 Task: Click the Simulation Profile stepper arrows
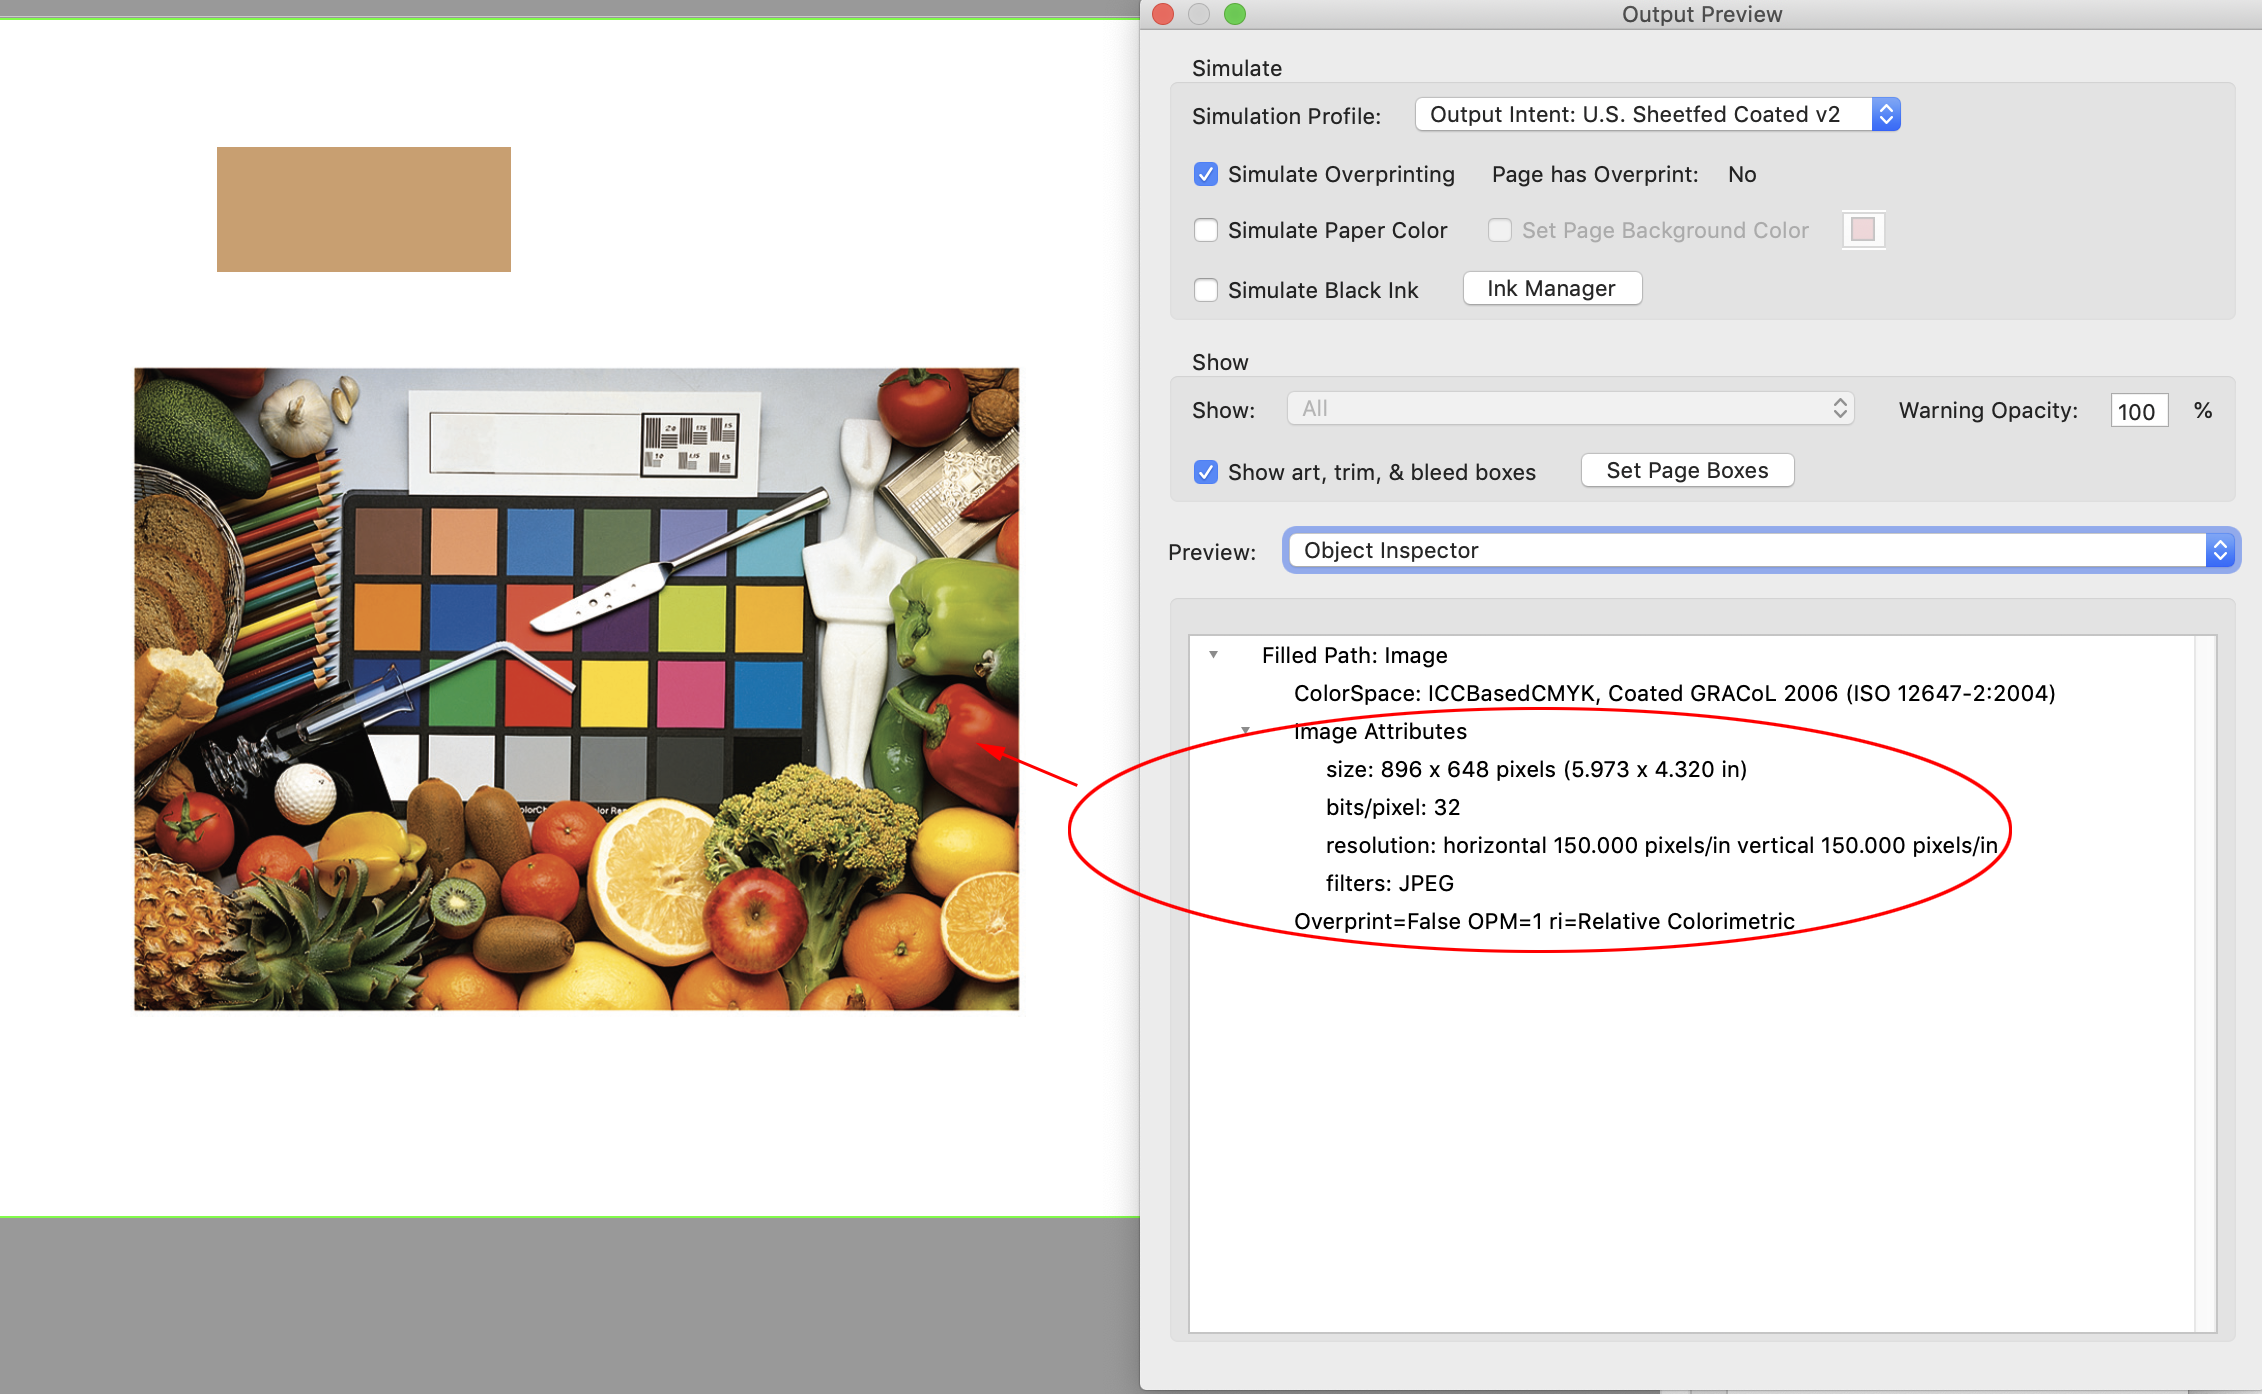point(1885,114)
